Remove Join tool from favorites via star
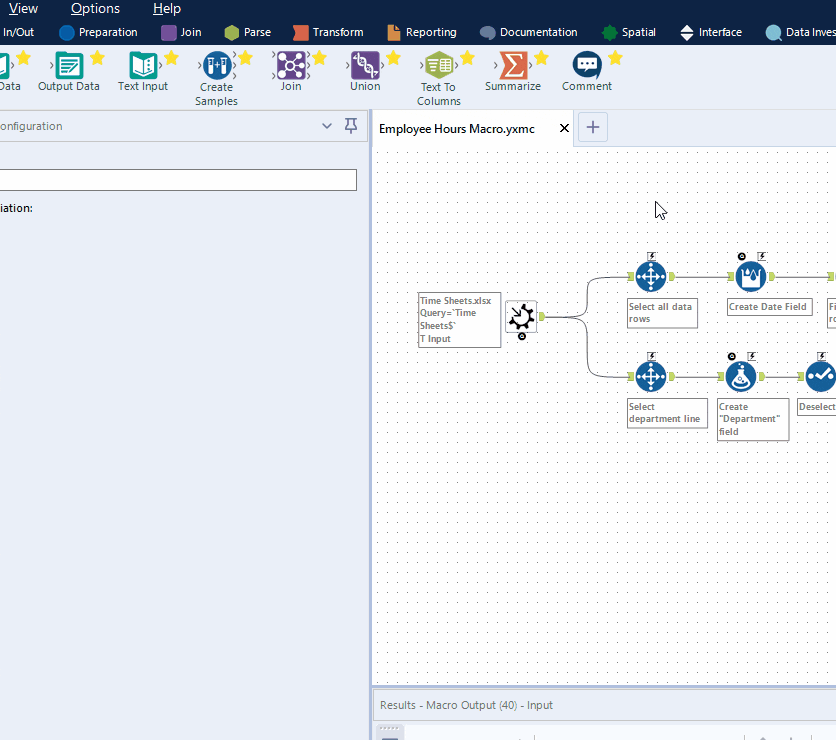836x740 pixels. pyautogui.click(x=319, y=58)
